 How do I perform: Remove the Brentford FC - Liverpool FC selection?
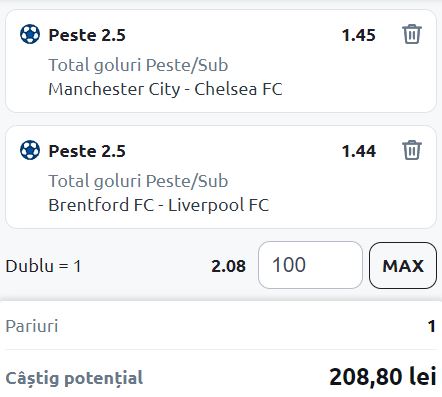coord(412,150)
